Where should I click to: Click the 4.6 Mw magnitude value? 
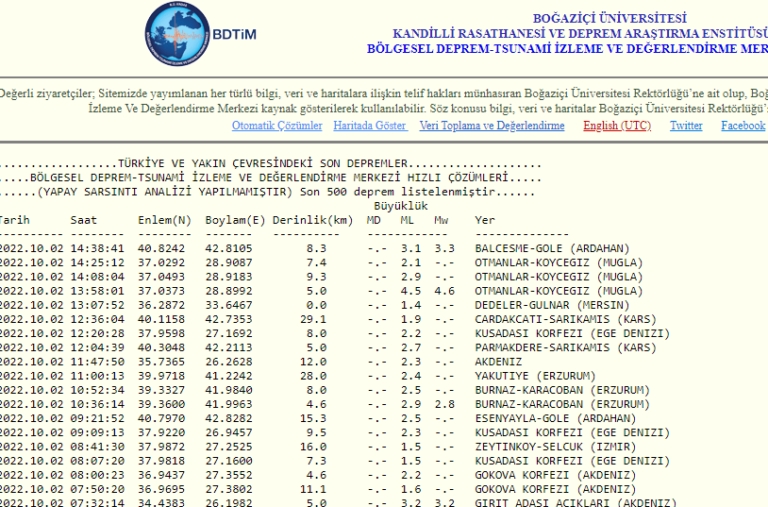point(445,291)
